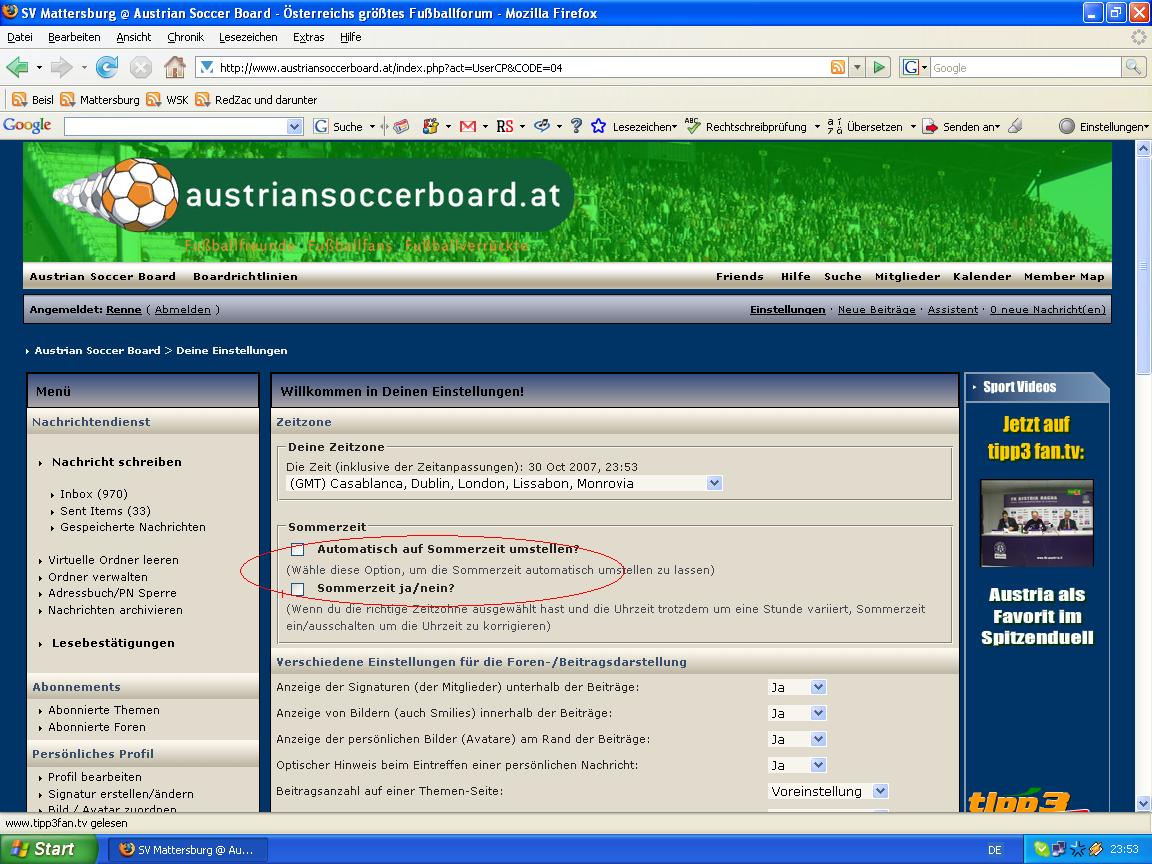
Task: Reload the page with the refresh icon
Action: 107,68
